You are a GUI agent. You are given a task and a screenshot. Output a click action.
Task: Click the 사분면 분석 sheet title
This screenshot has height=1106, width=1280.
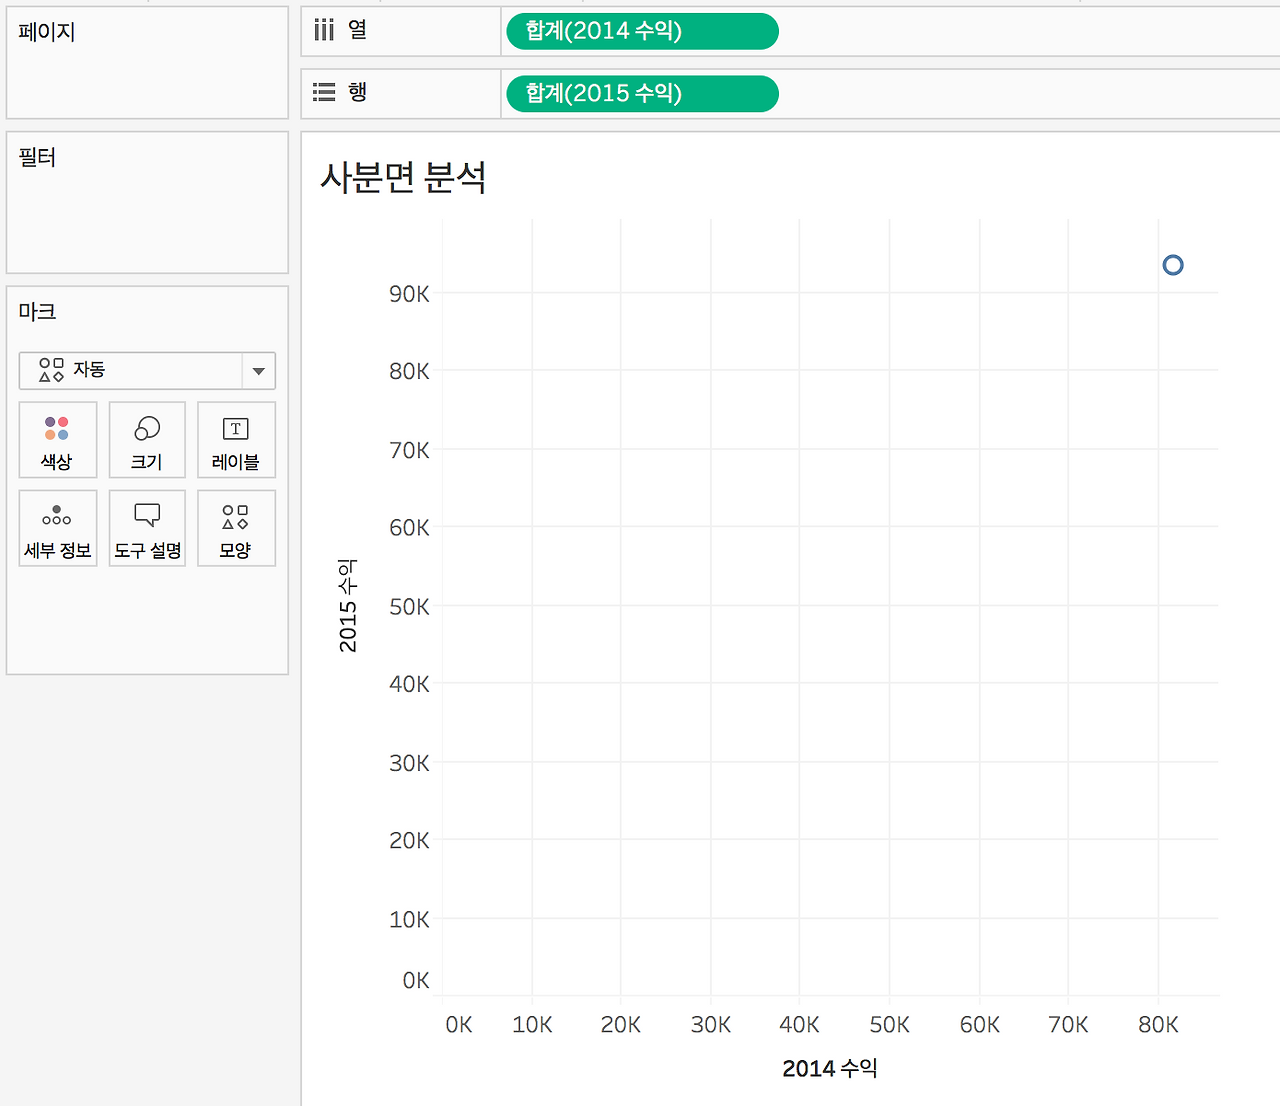403,178
